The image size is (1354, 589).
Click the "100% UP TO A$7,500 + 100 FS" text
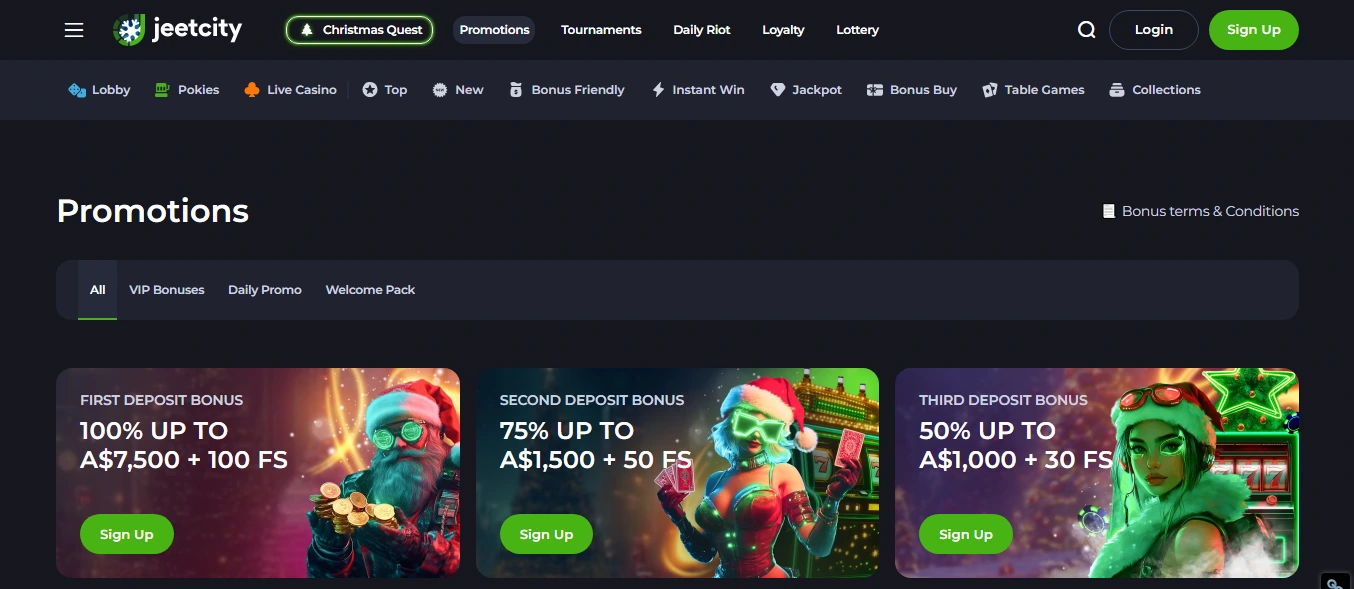[184, 445]
